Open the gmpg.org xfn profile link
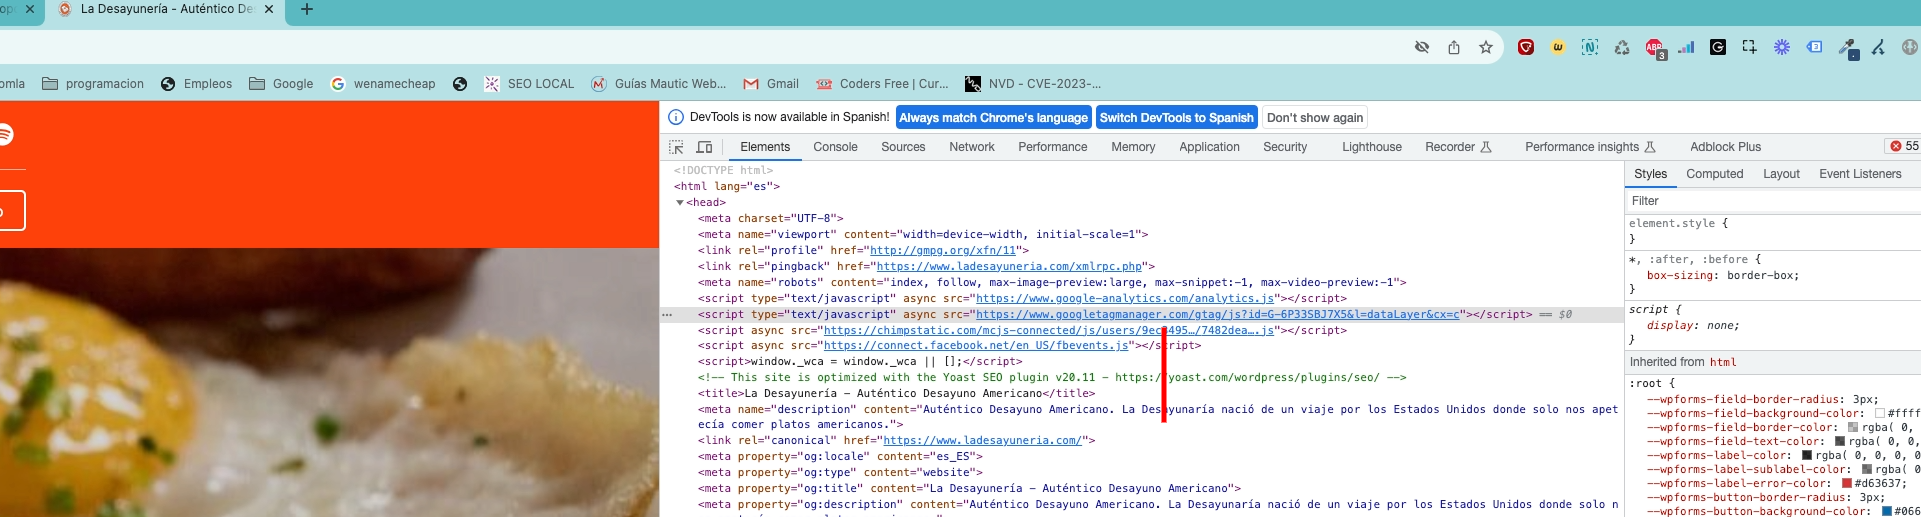Screen dimensions: 1921x517 [x=943, y=251]
